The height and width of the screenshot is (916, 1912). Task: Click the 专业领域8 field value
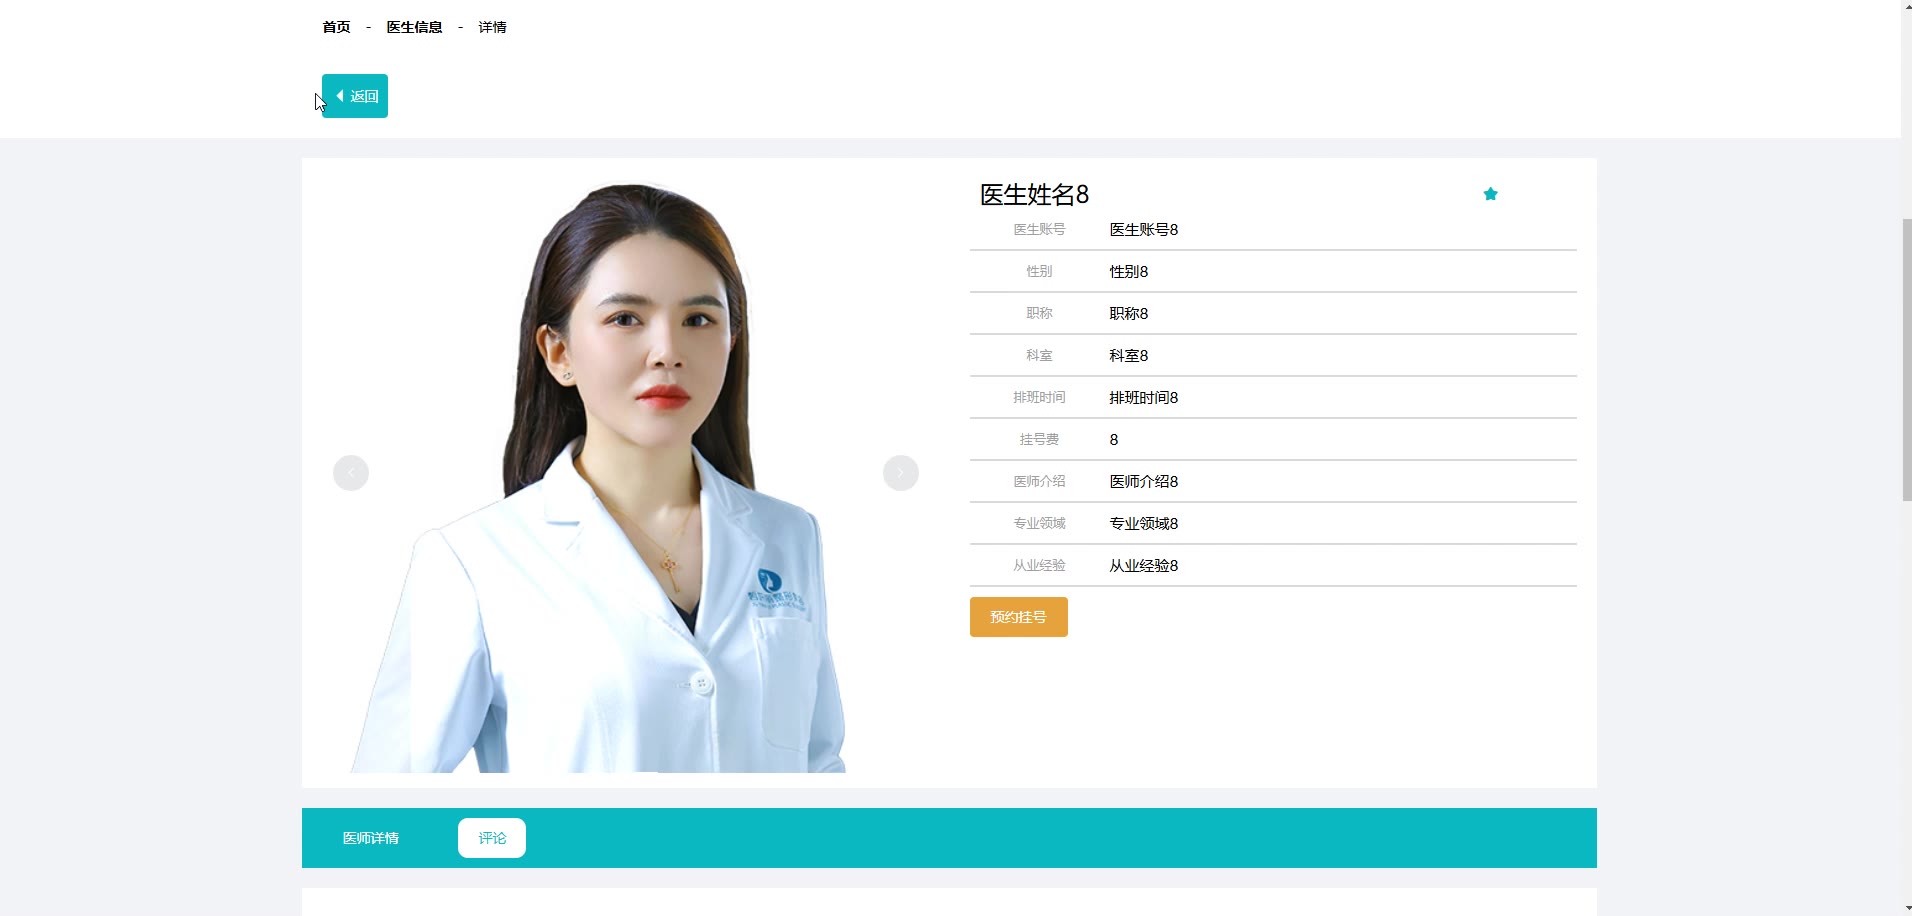click(1144, 524)
